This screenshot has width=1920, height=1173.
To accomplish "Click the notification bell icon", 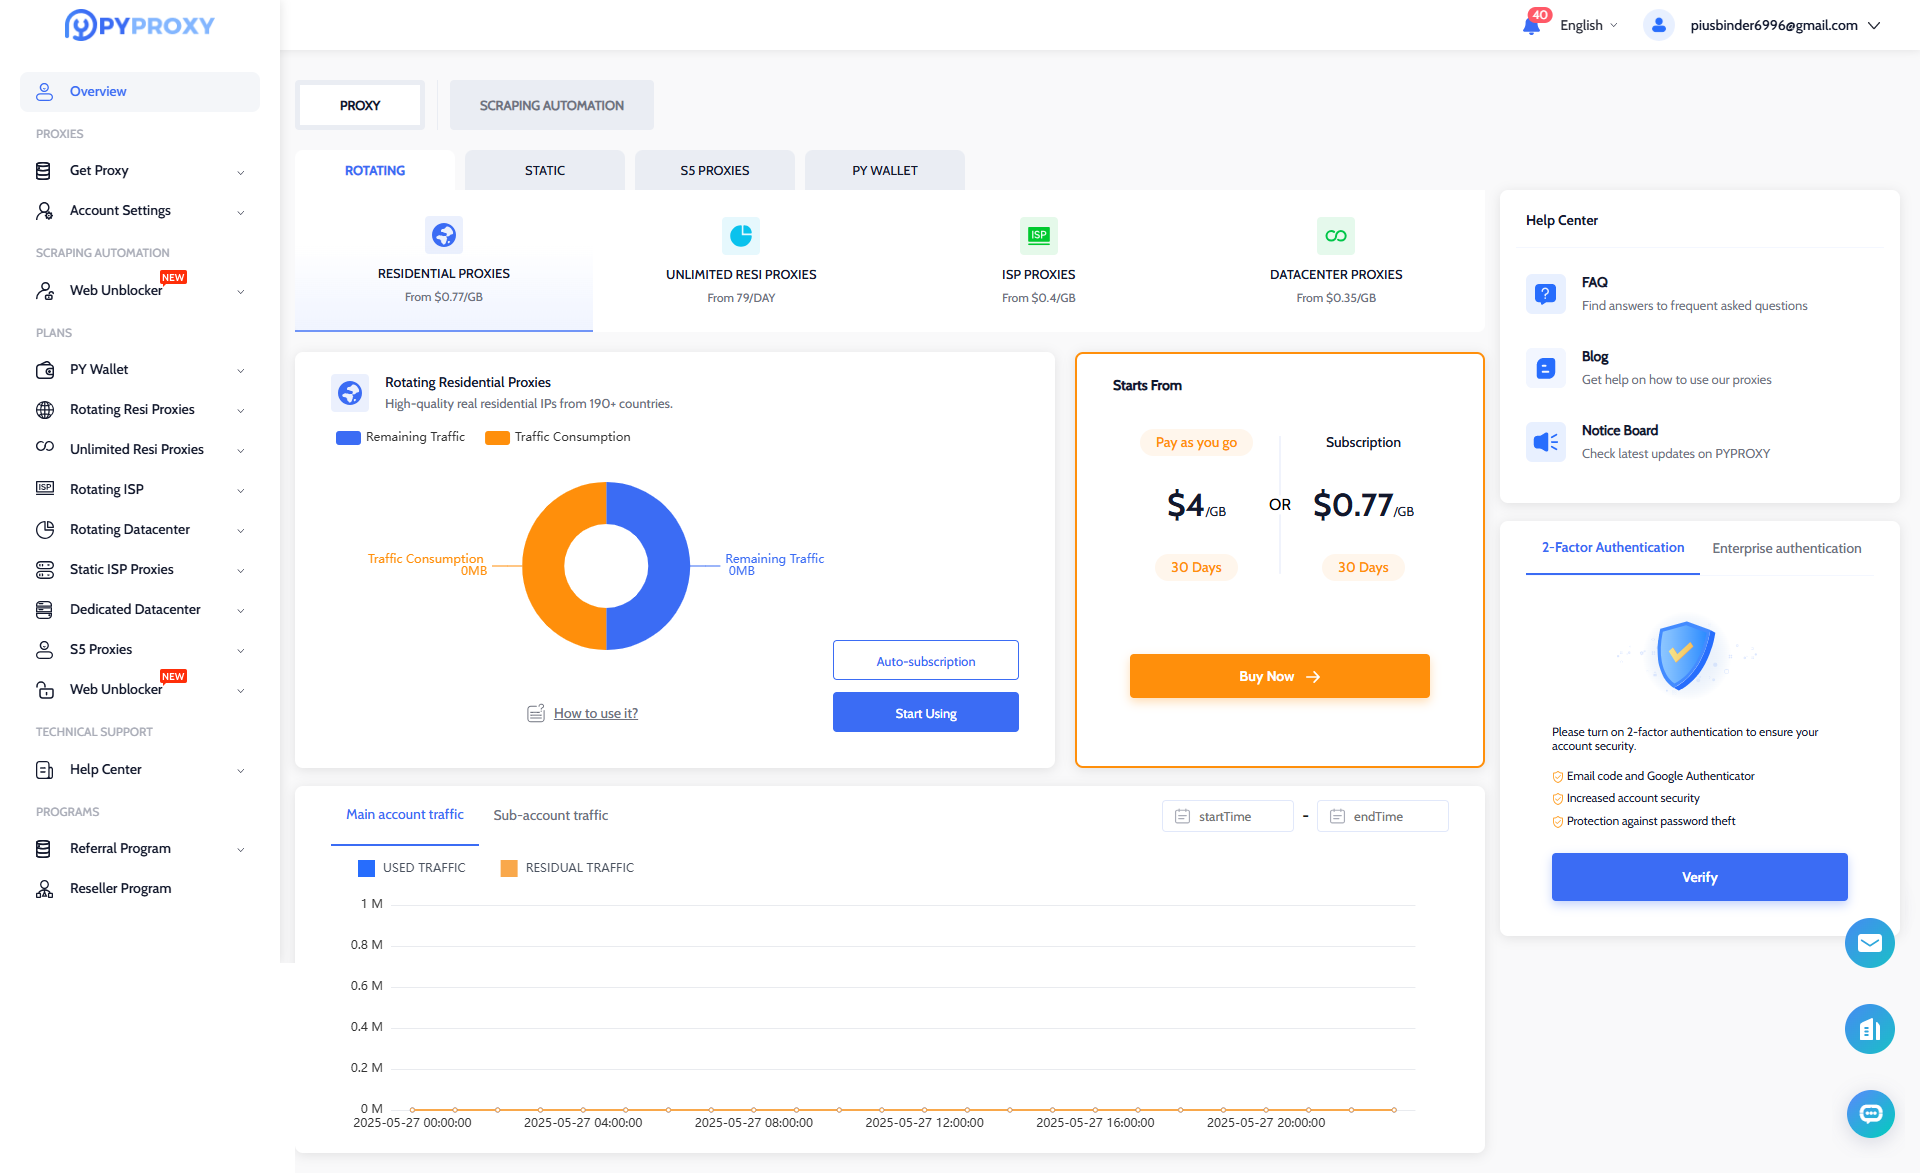I will coord(1531,25).
